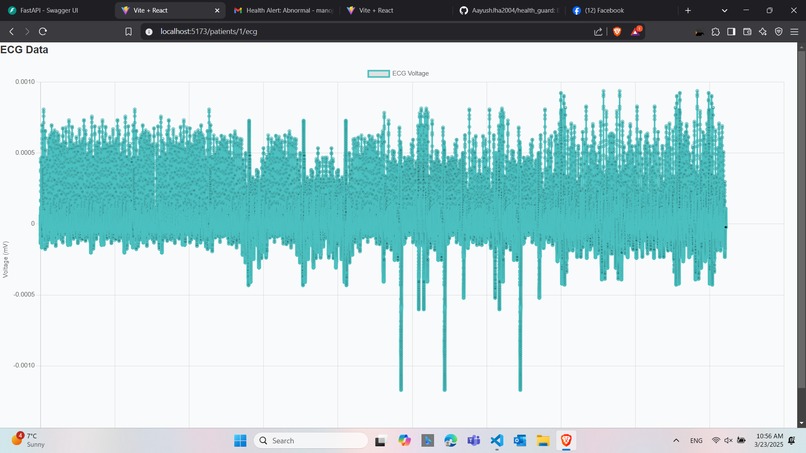Open a new browser tab
This screenshot has height=453, width=806.
[688, 10]
